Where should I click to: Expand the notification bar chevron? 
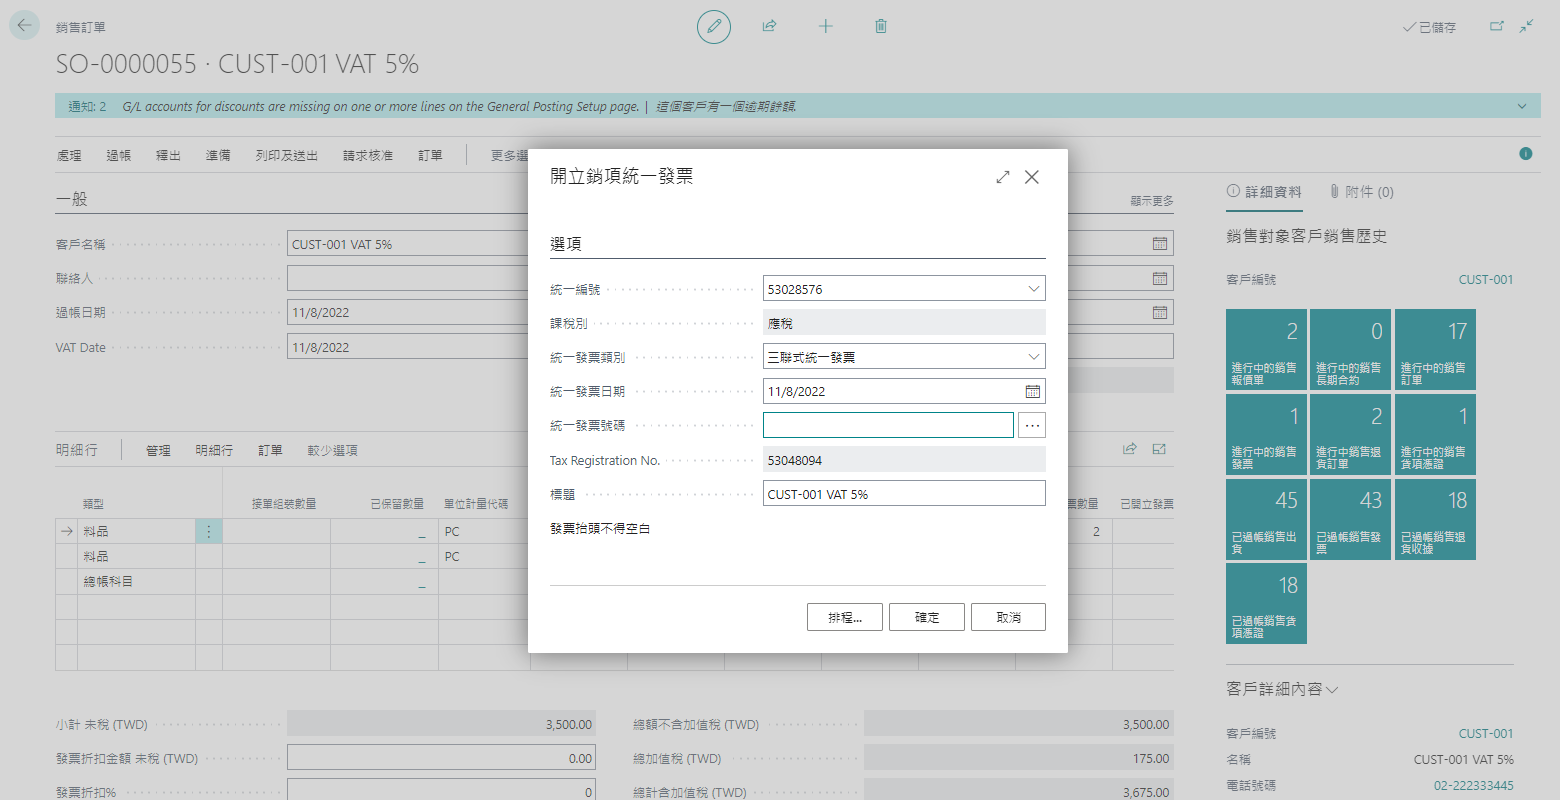point(1522,106)
